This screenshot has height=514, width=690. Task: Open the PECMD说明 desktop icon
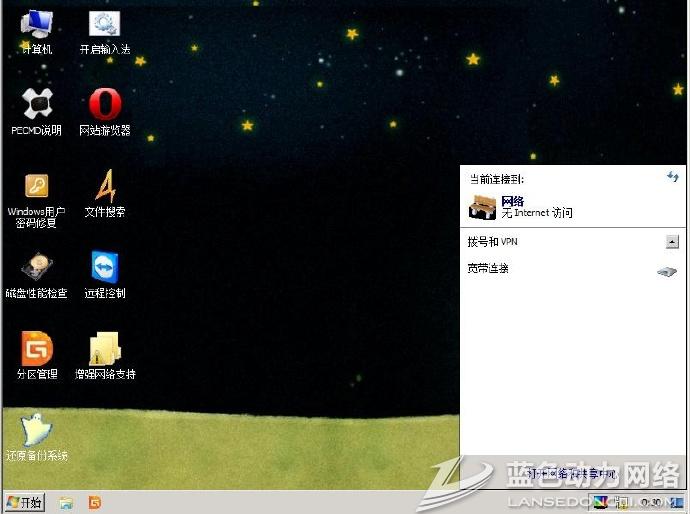[x=37, y=112]
